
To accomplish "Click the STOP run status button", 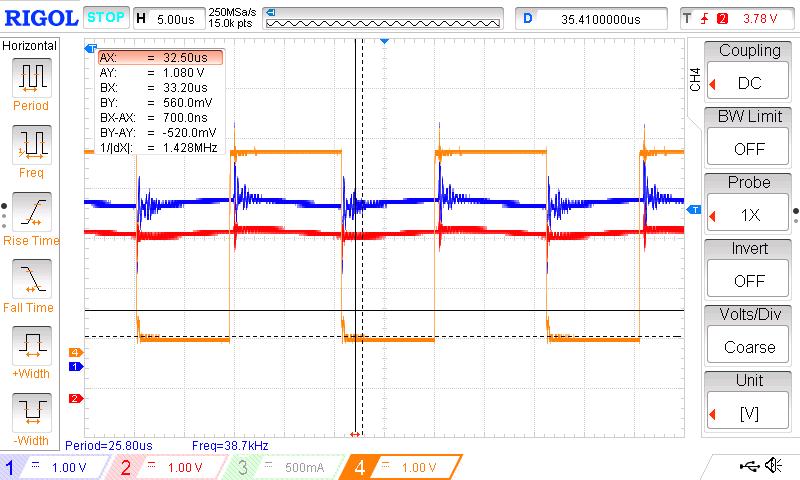I will [x=106, y=18].
